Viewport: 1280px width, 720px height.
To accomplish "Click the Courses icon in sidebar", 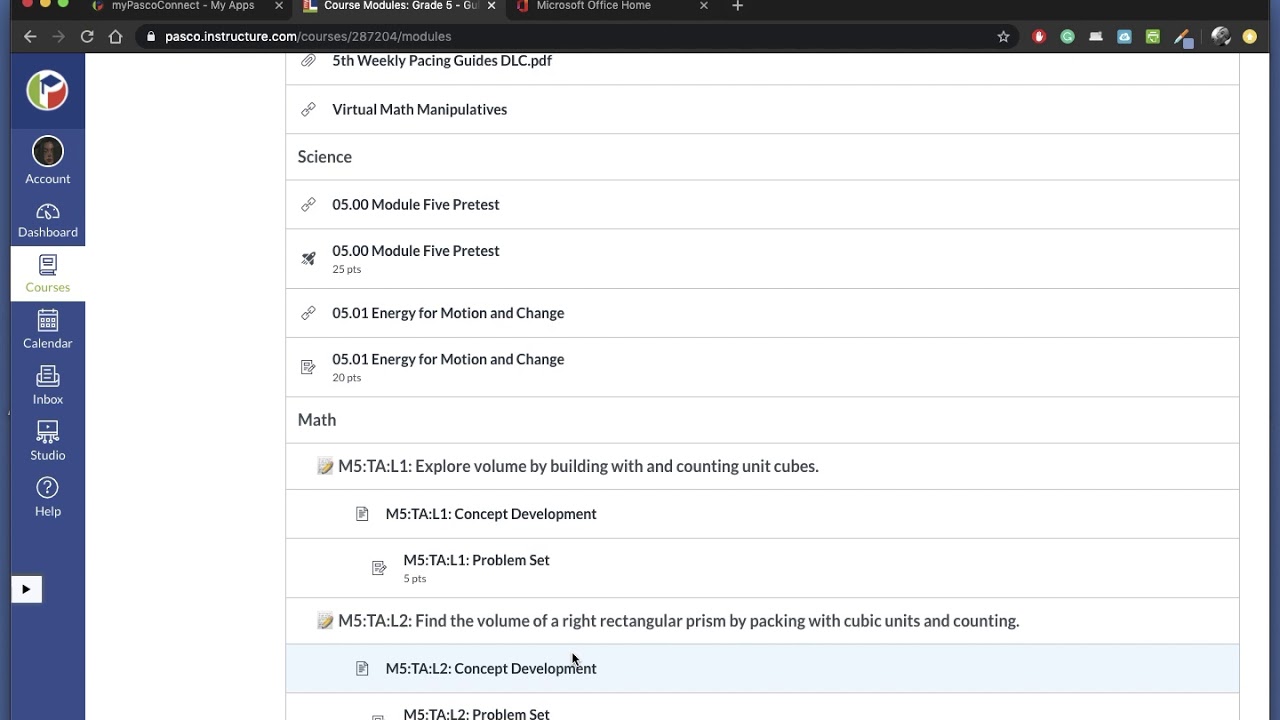I will [47, 274].
